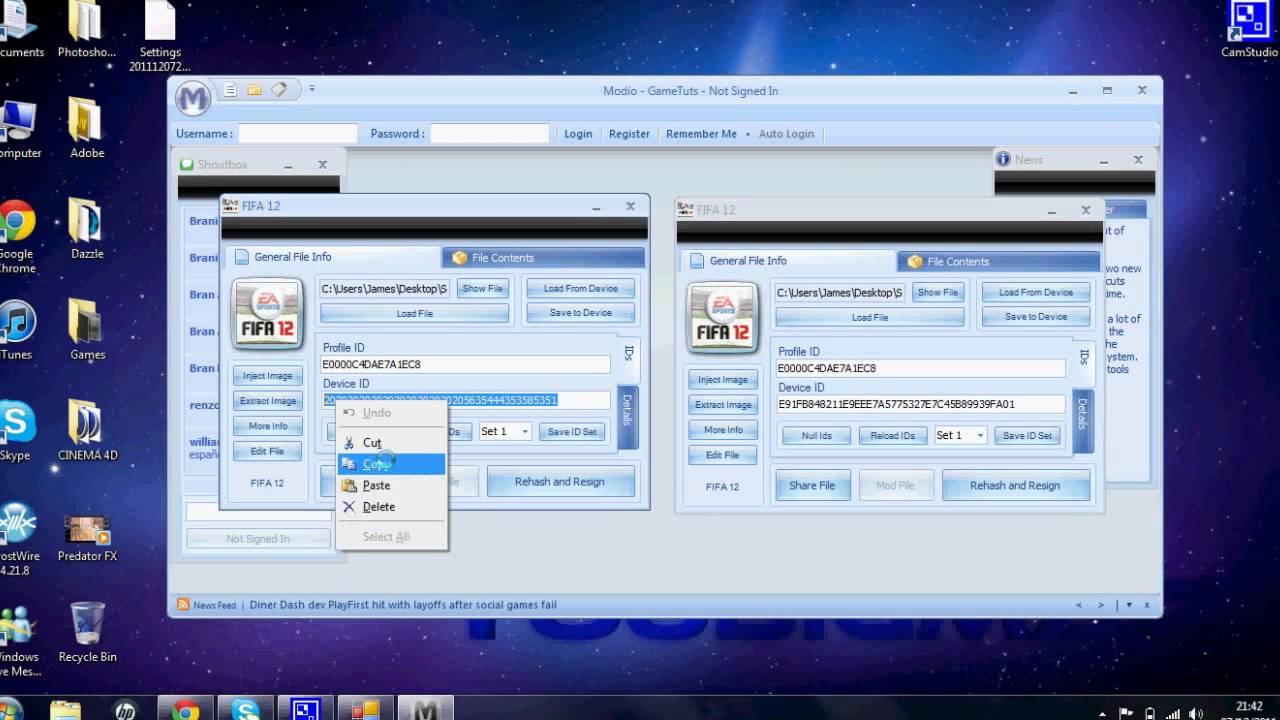Image resolution: width=1280 pixels, height=720 pixels.
Task: Go to previous news feed item arrow
Action: (x=1078, y=605)
